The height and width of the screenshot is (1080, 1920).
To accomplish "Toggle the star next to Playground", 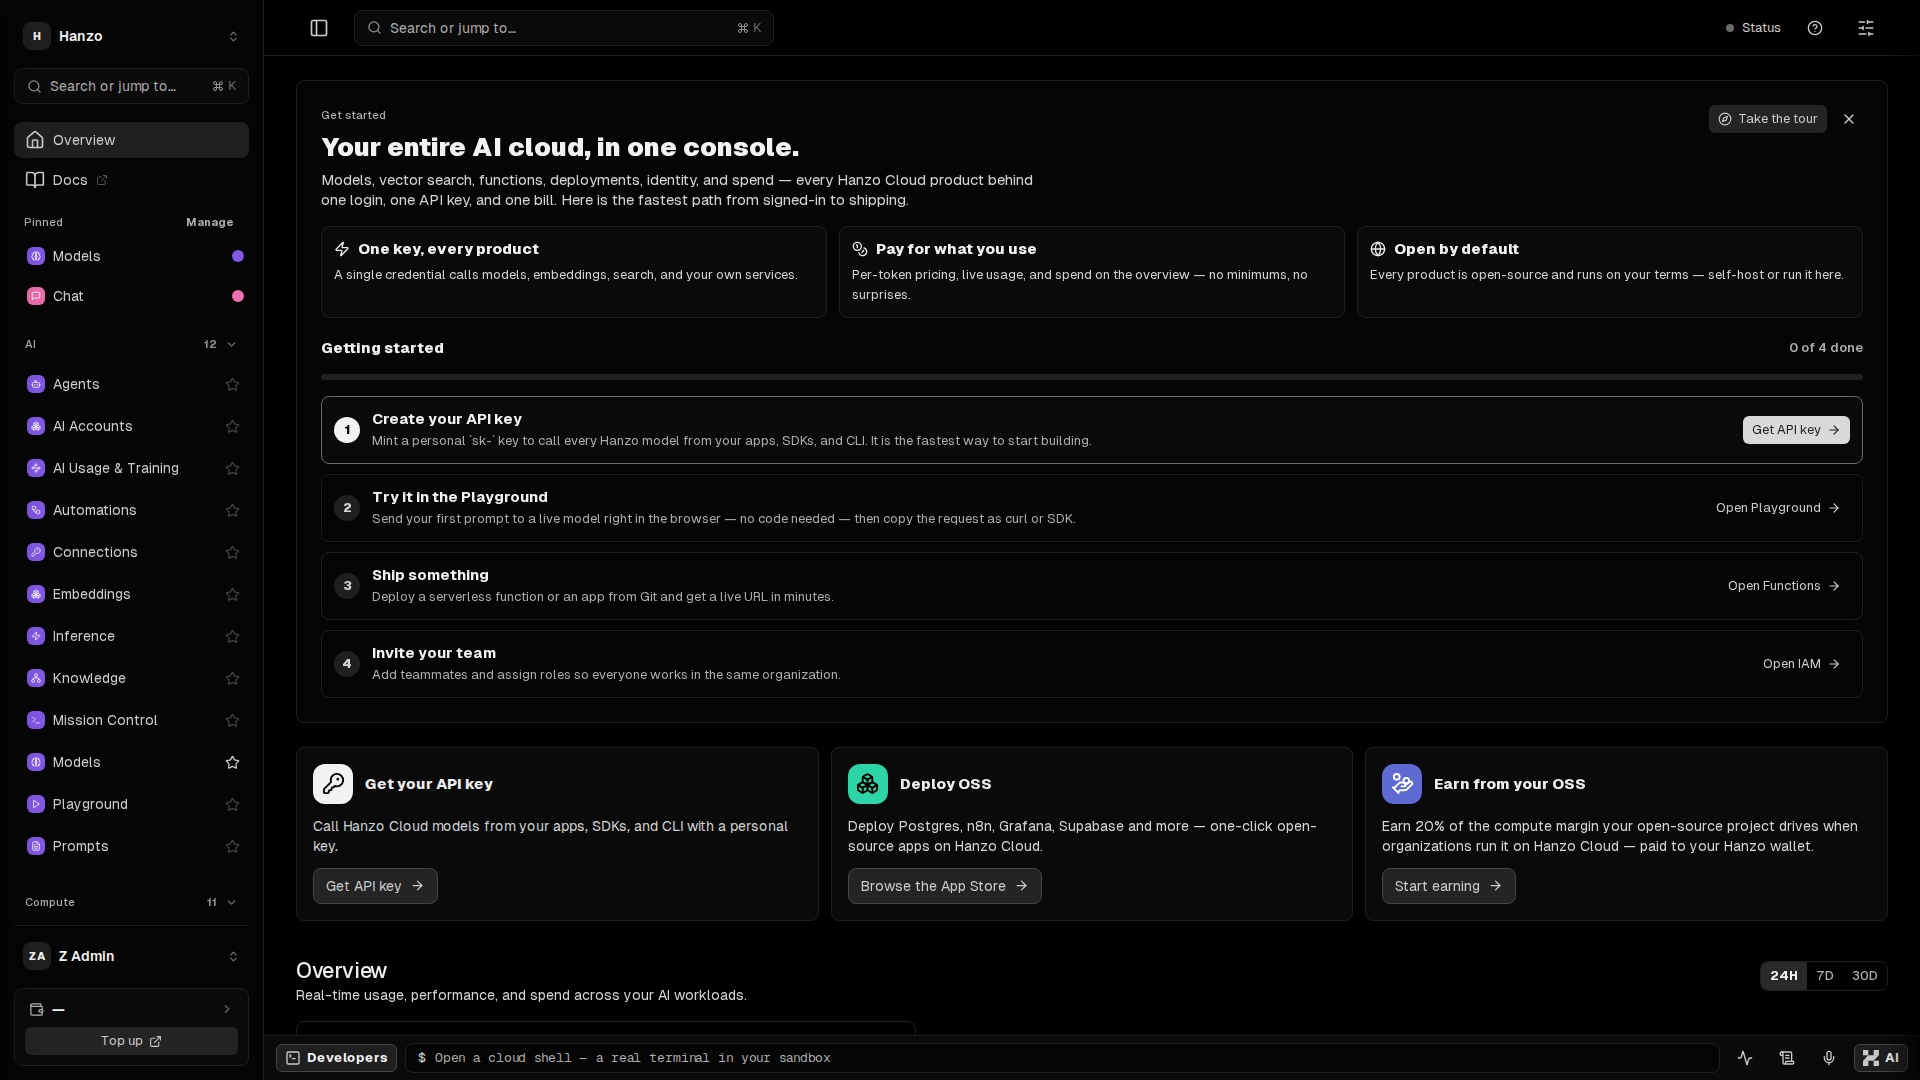I will point(233,804).
